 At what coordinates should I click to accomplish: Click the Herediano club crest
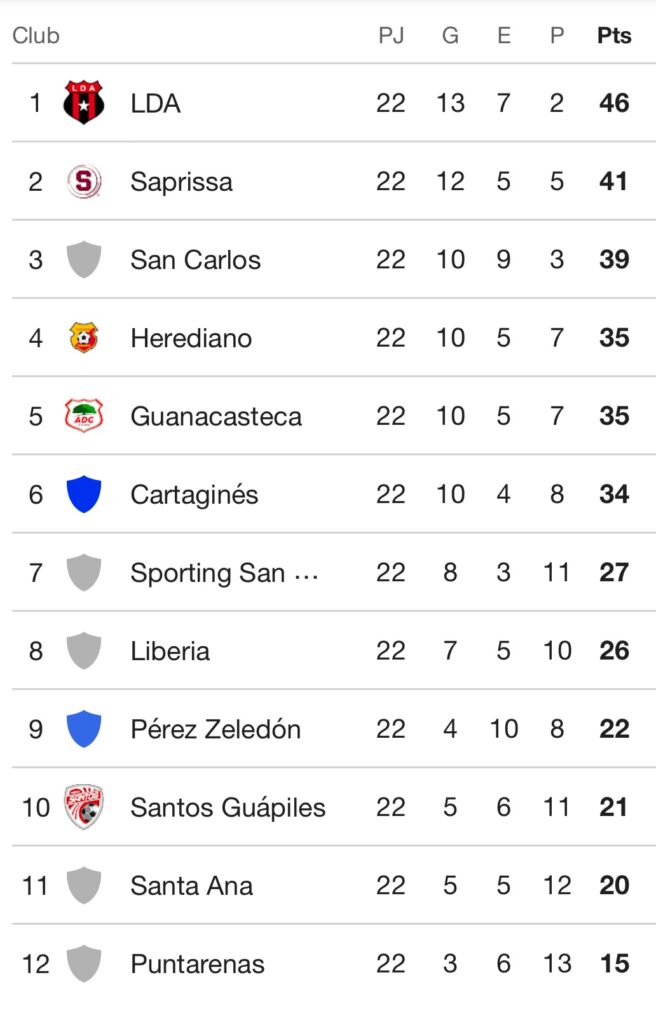click(x=83, y=338)
